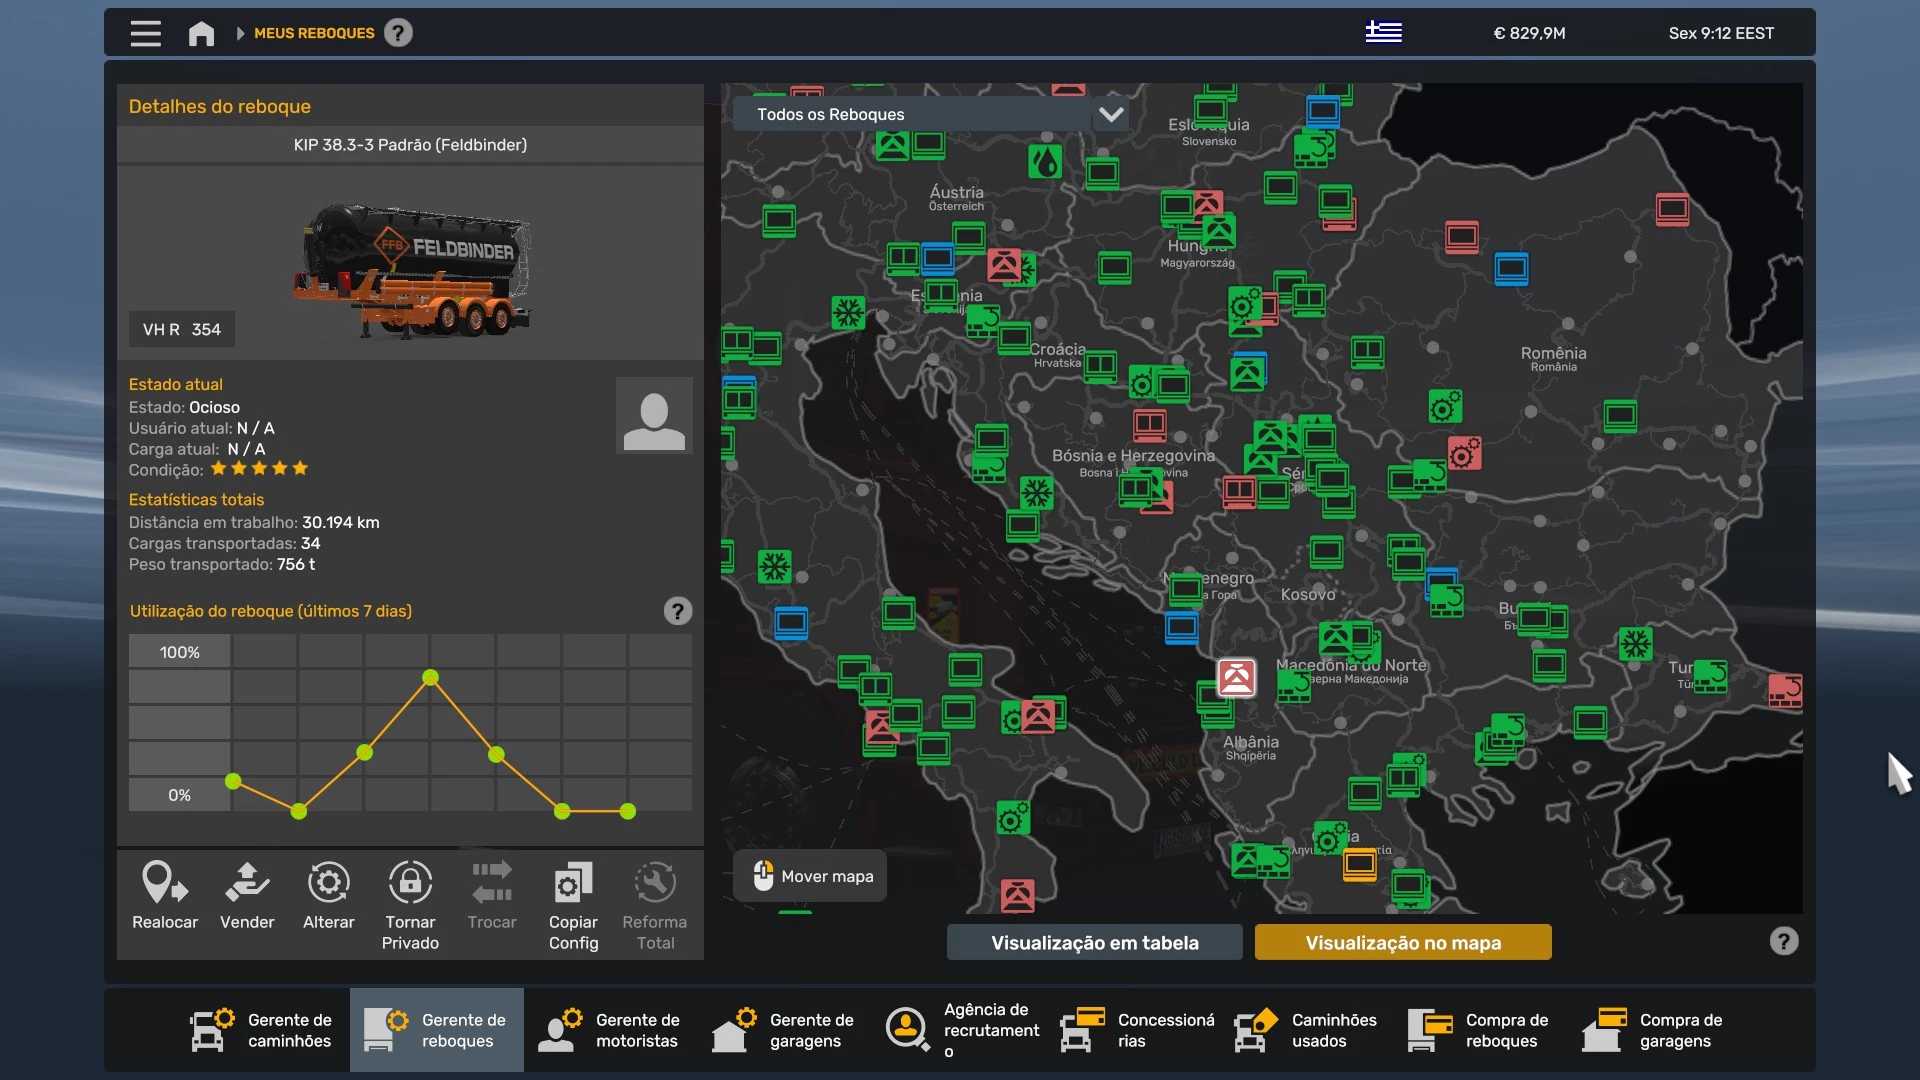Select Visualização no mapa view
1920x1080 pixels.
(1402, 943)
